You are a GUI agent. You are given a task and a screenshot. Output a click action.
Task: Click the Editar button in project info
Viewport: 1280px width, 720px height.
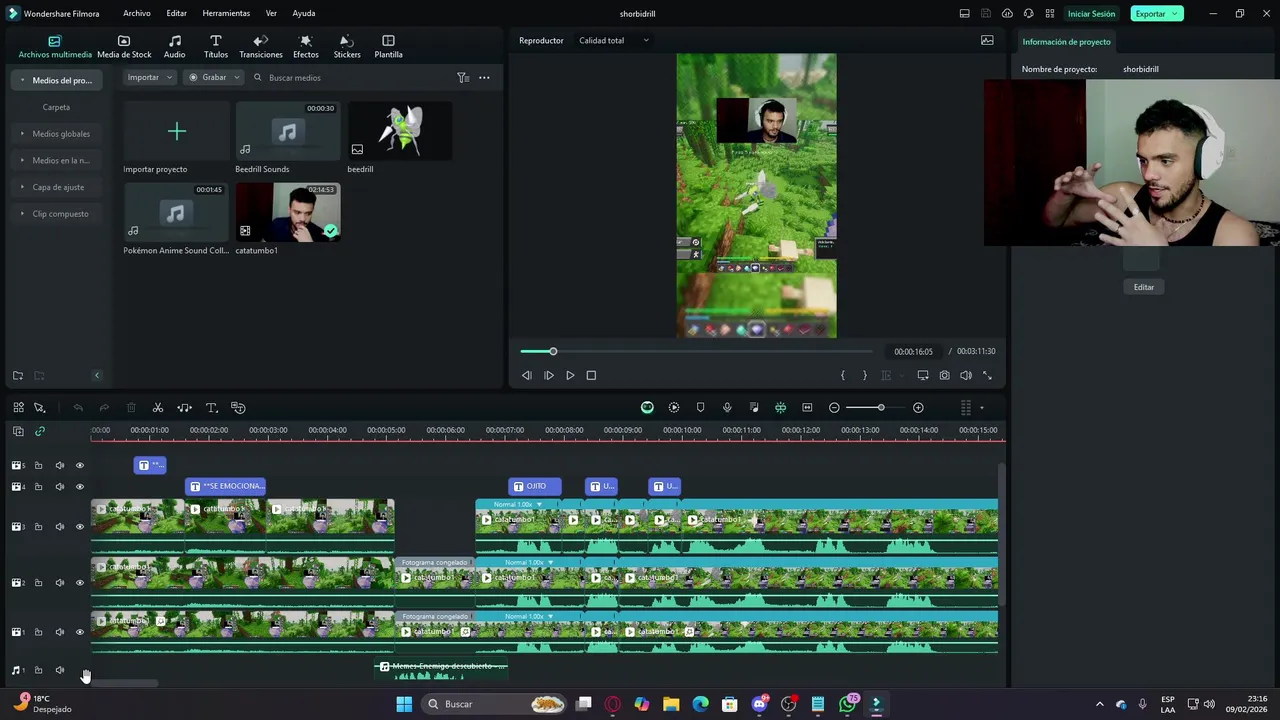tap(1144, 287)
